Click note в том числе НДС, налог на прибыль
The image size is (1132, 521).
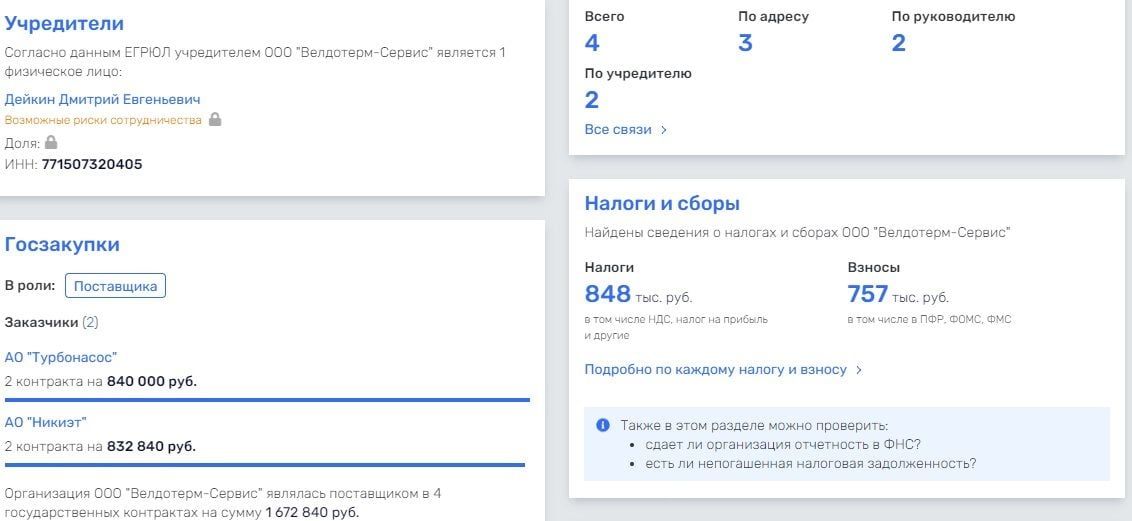pyautogui.click(x=676, y=327)
